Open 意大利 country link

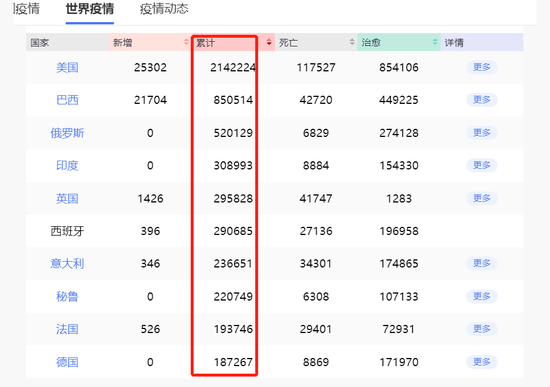click(x=67, y=263)
